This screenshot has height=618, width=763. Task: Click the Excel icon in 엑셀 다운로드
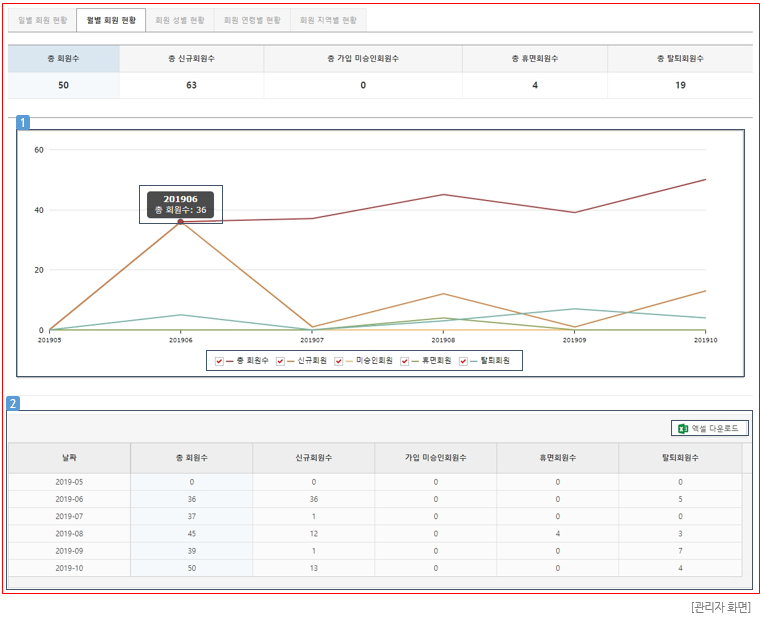pos(683,428)
